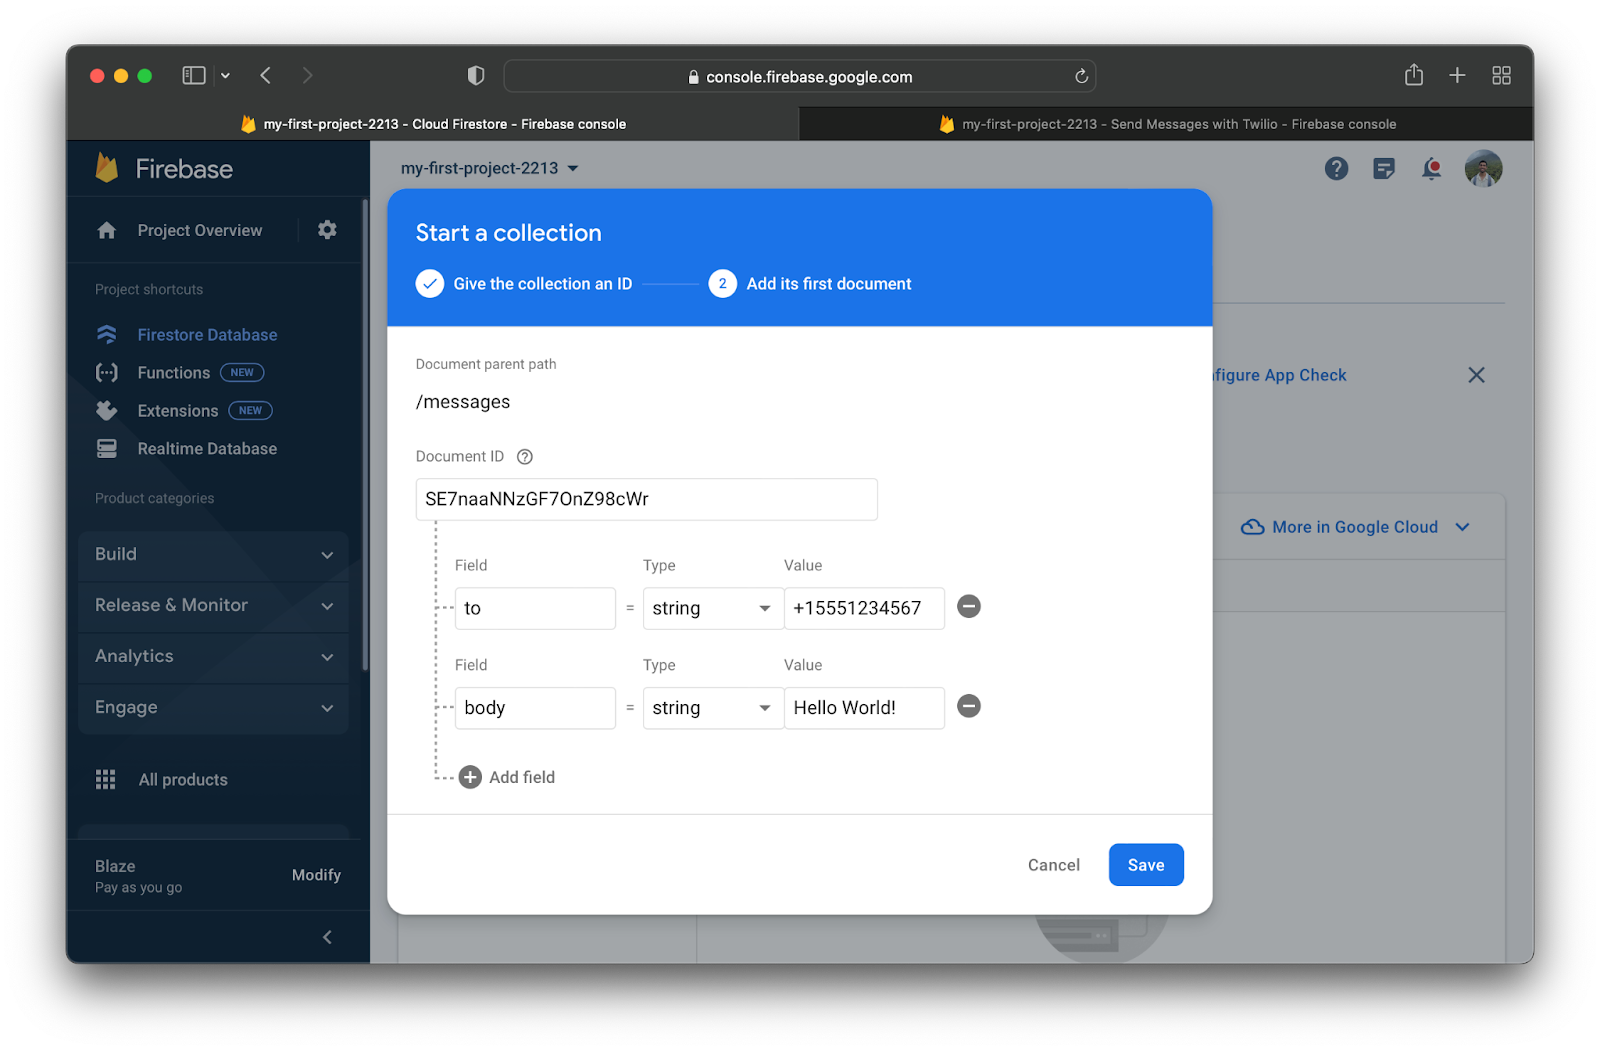Open the Type dropdown for 'to' field
This screenshot has width=1600, height=1051.
tap(713, 608)
